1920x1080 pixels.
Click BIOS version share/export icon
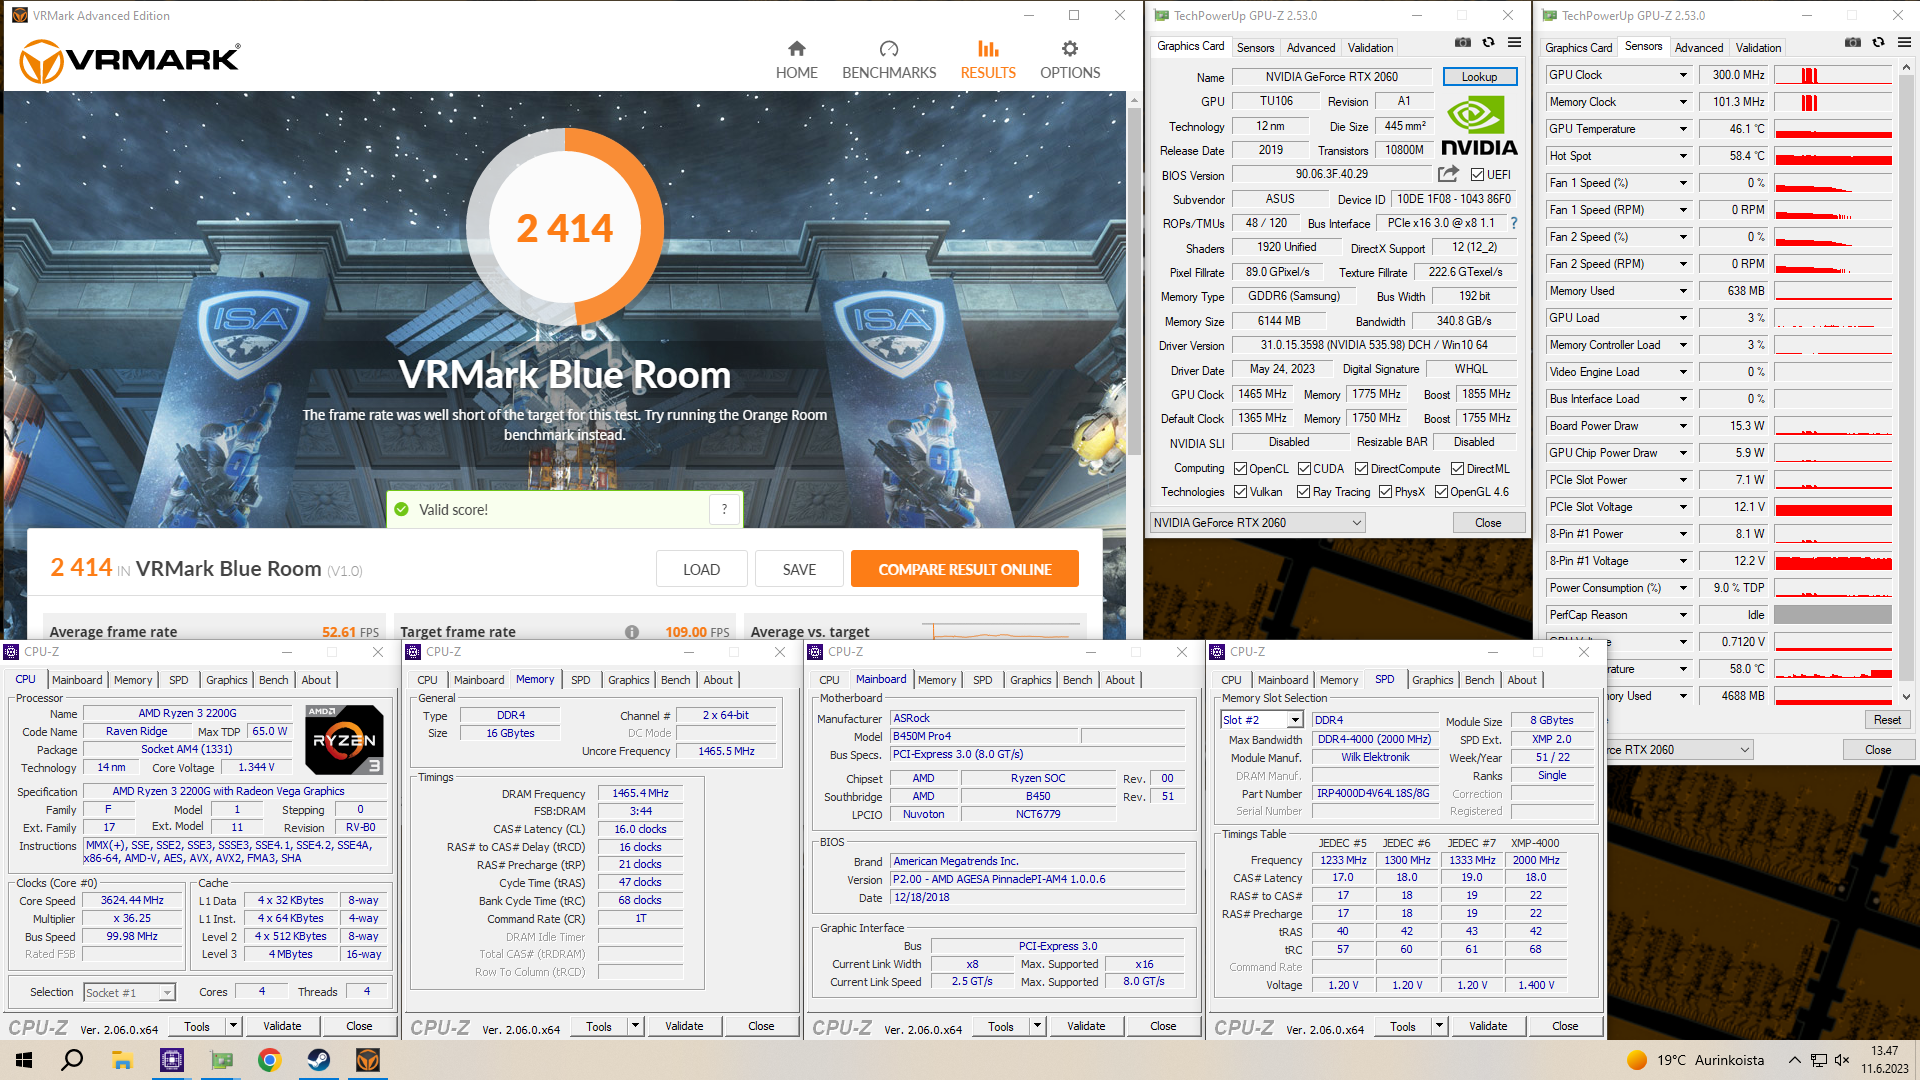pos(1448,174)
